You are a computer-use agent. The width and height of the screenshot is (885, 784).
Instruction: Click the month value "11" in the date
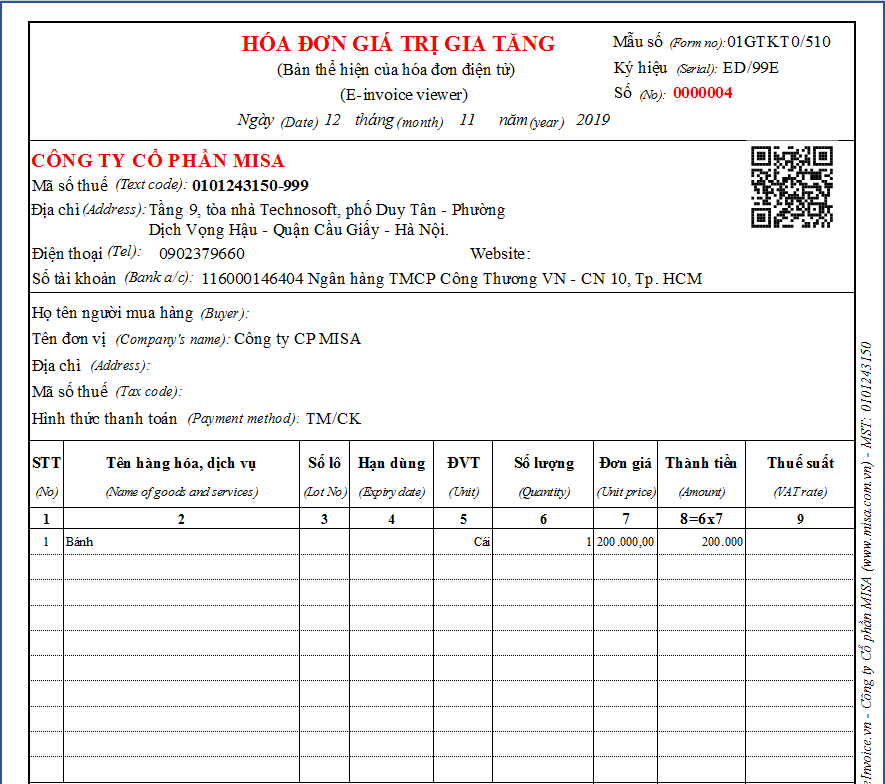pyautogui.click(x=467, y=120)
